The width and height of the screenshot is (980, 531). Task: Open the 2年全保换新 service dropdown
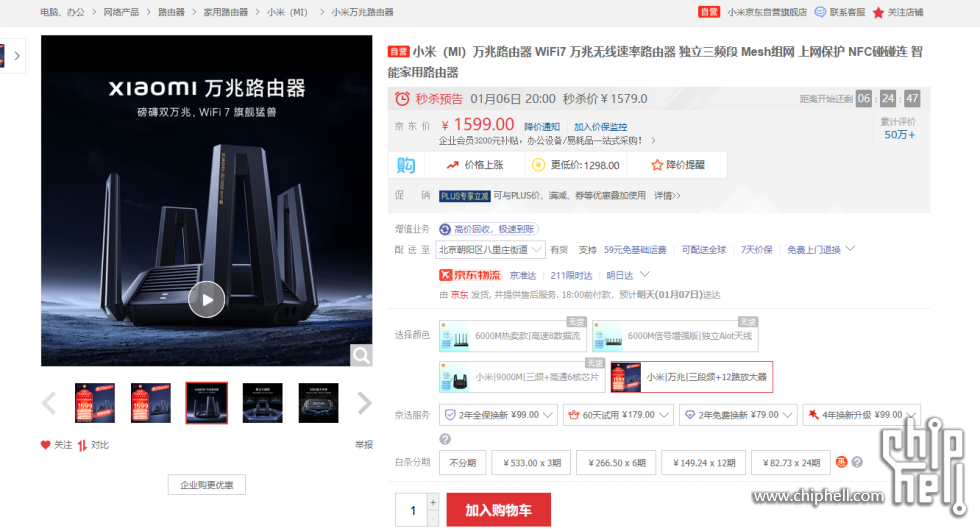(x=498, y=415)
